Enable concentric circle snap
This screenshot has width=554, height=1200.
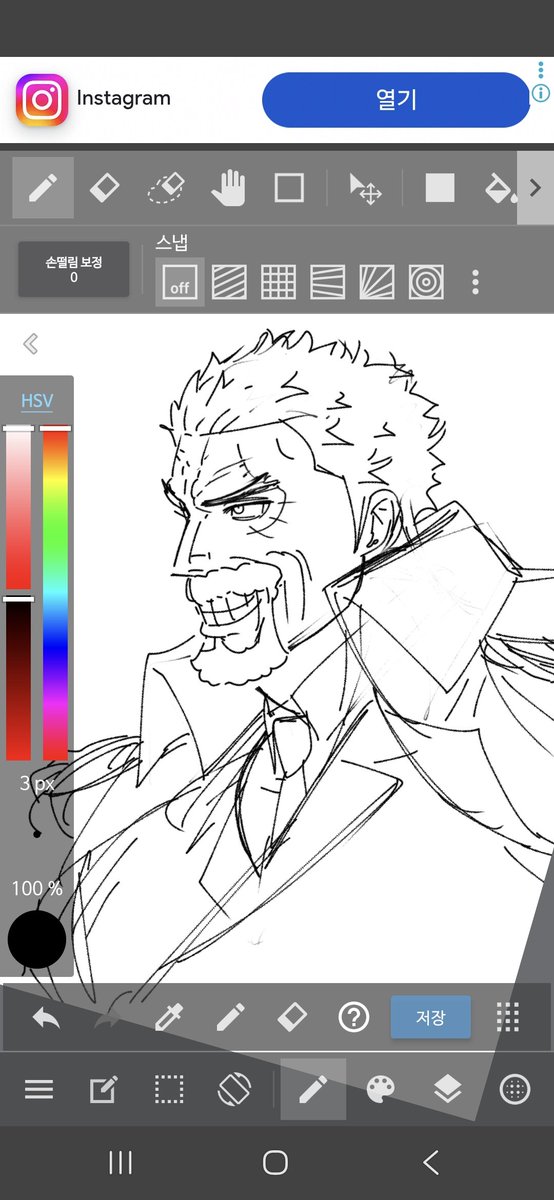coord(426,282)
